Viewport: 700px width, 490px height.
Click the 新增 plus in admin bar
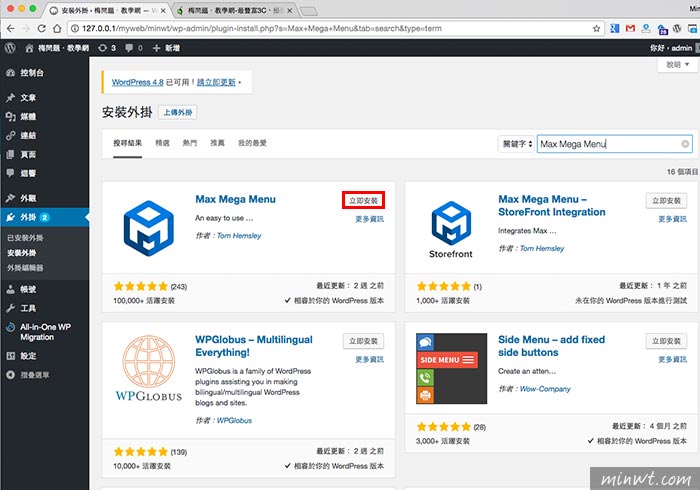point(166,48)
